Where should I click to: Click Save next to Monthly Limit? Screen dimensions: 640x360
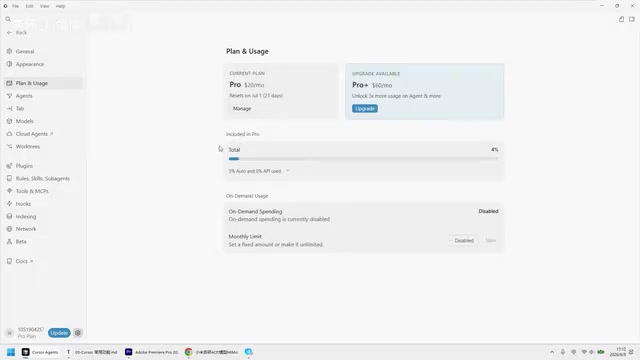[491, 240]
